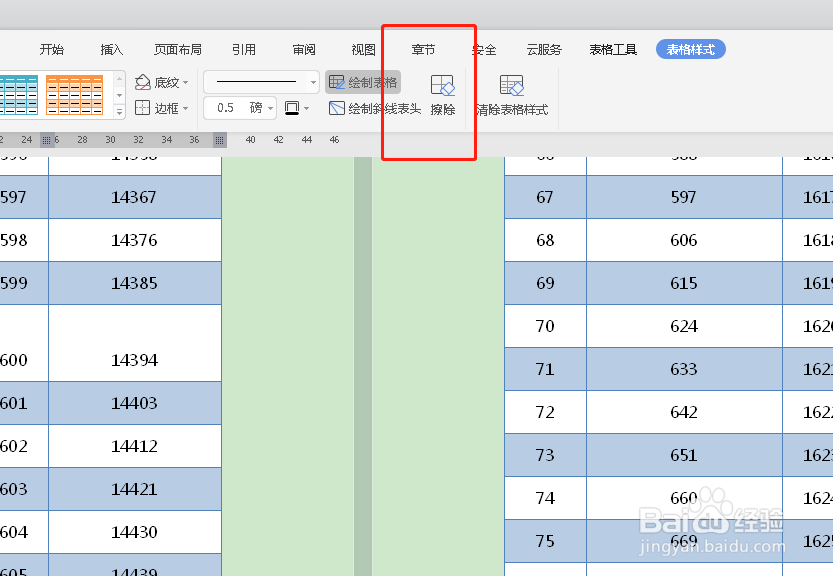Click table cell 14412
833x576 pixels.
134,446
